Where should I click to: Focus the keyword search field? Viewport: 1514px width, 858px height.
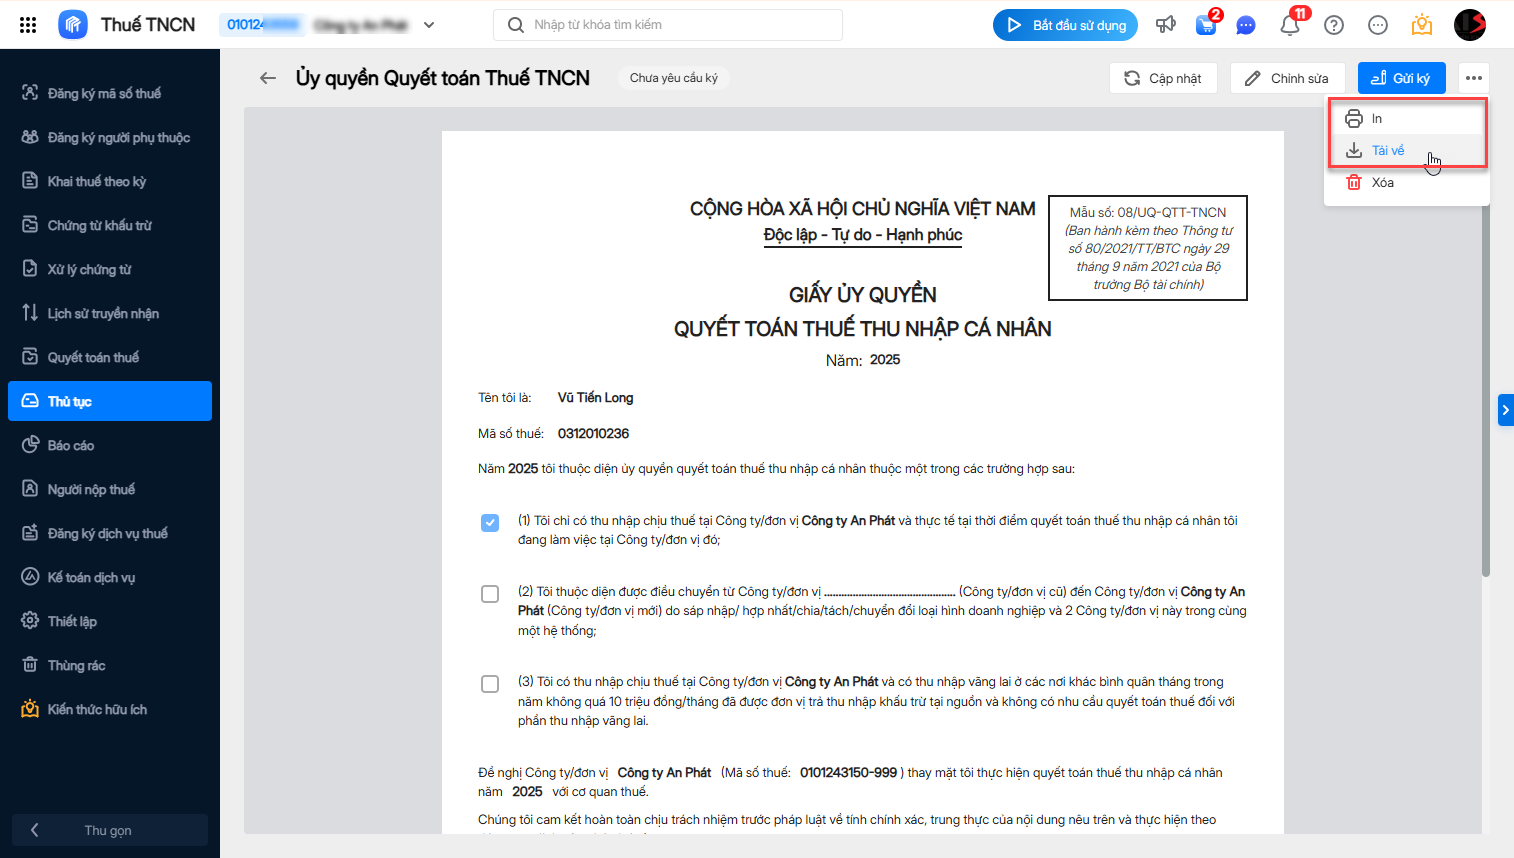pos(668,25)
